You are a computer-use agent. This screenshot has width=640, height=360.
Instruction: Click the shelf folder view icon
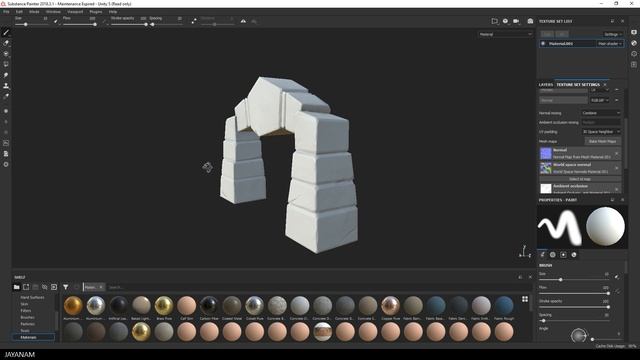(16, 287)
